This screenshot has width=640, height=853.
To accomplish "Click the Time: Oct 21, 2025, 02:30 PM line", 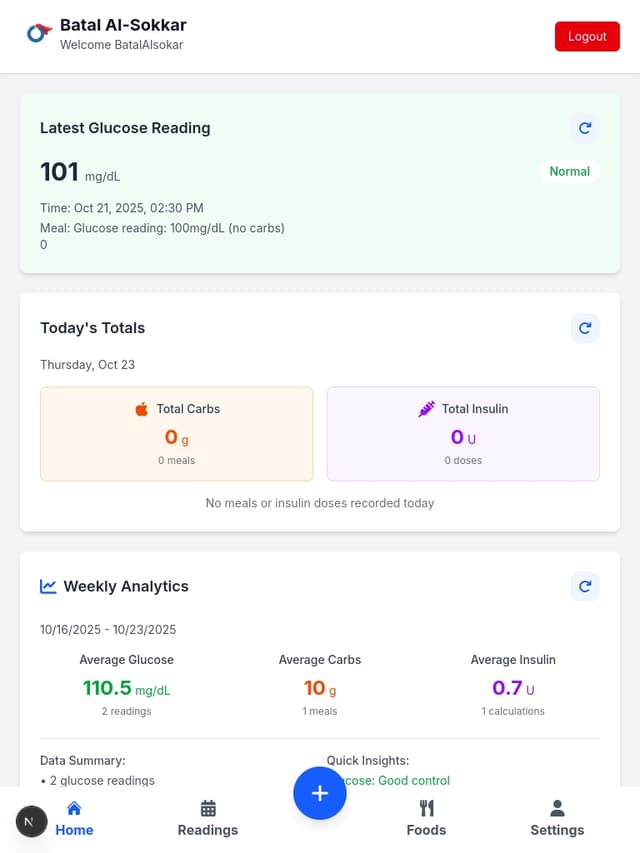I will [122, 208].
